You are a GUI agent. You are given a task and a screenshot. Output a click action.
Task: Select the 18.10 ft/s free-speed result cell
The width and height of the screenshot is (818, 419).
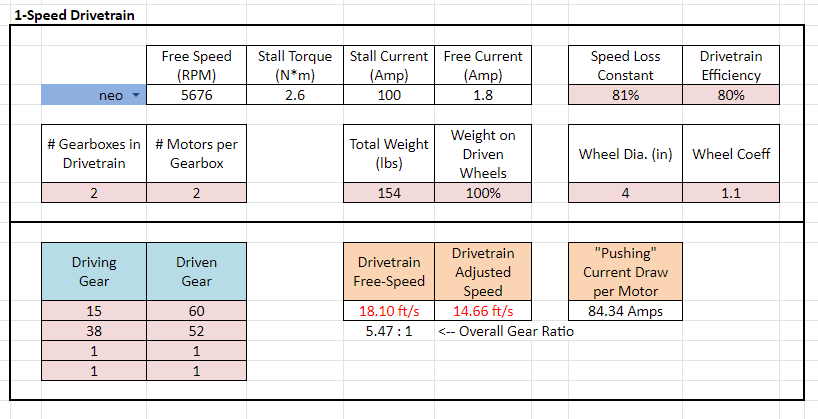point(391,312)
